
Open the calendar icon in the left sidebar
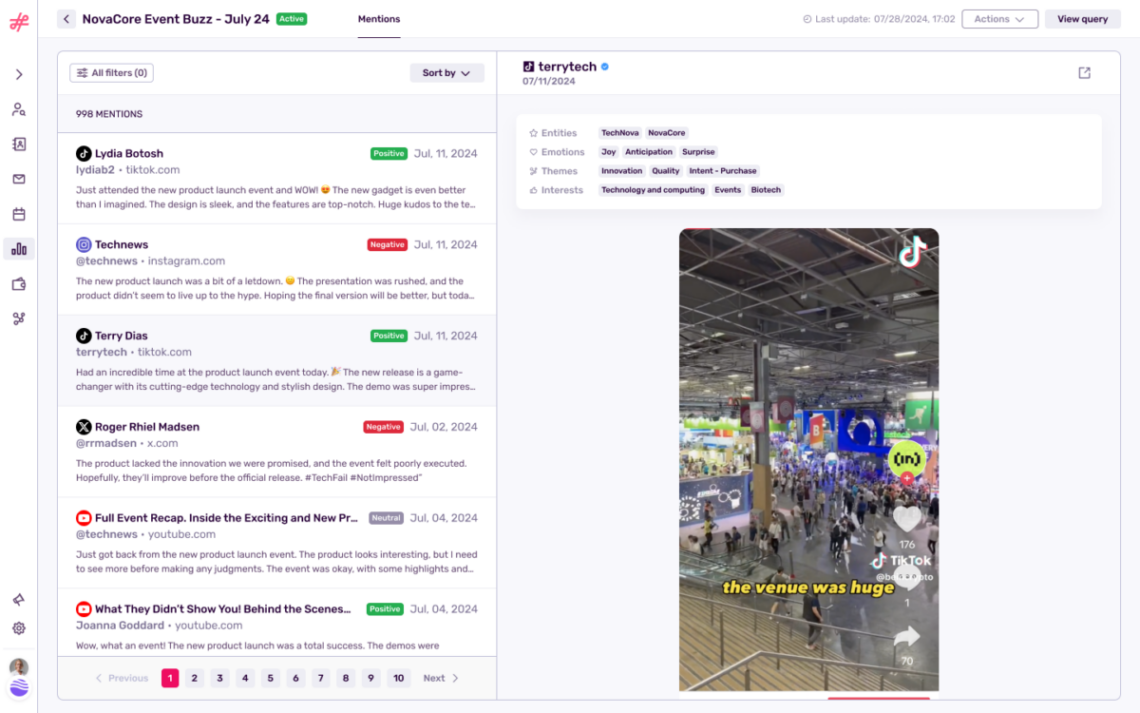coord(18,214)
